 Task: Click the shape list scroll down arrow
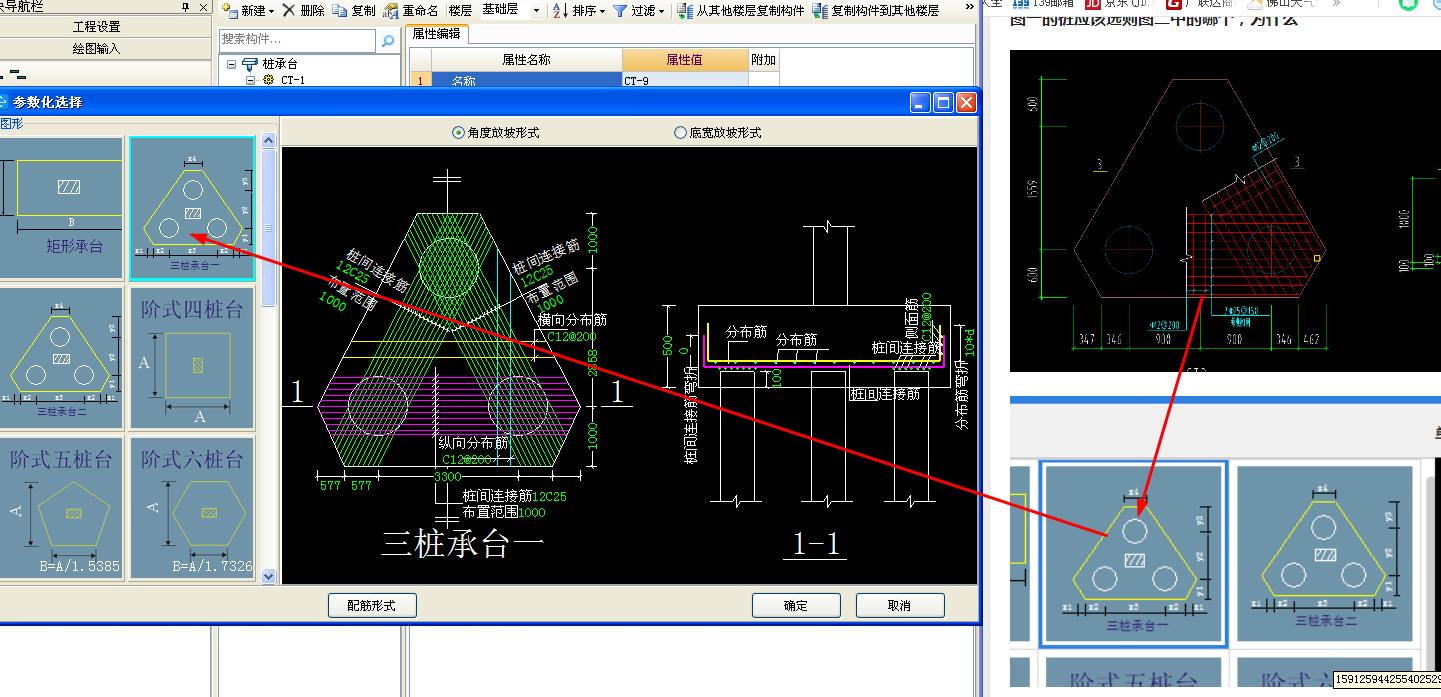coord(268,577)
